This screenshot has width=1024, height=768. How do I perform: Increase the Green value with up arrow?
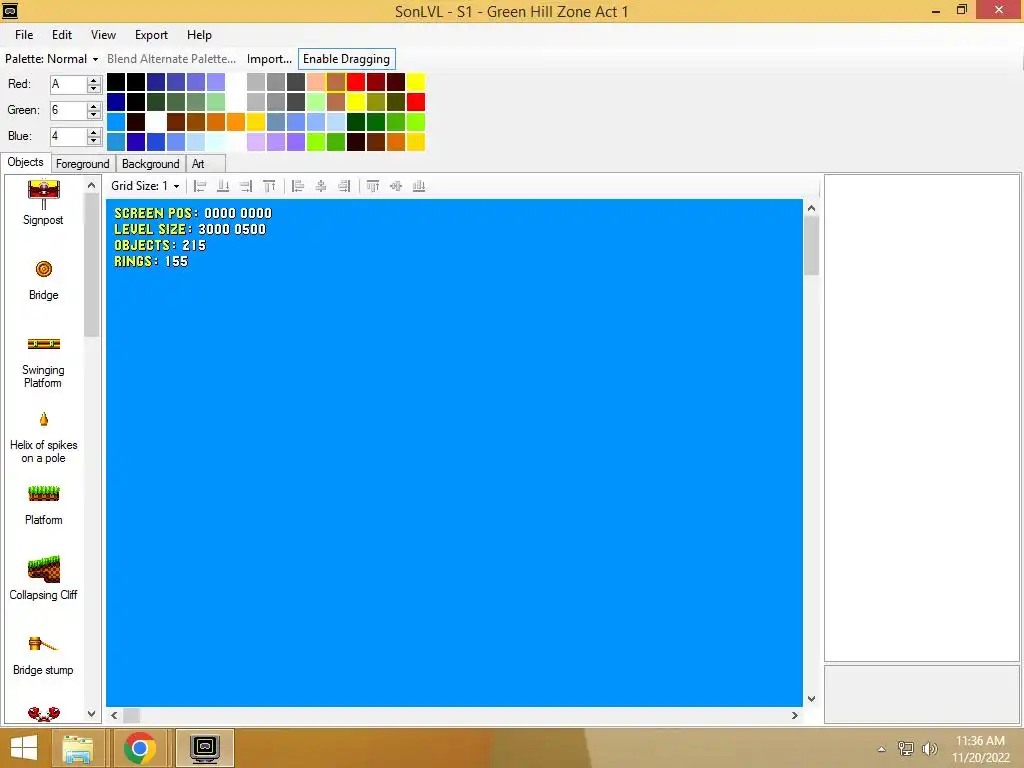point(94,106)
